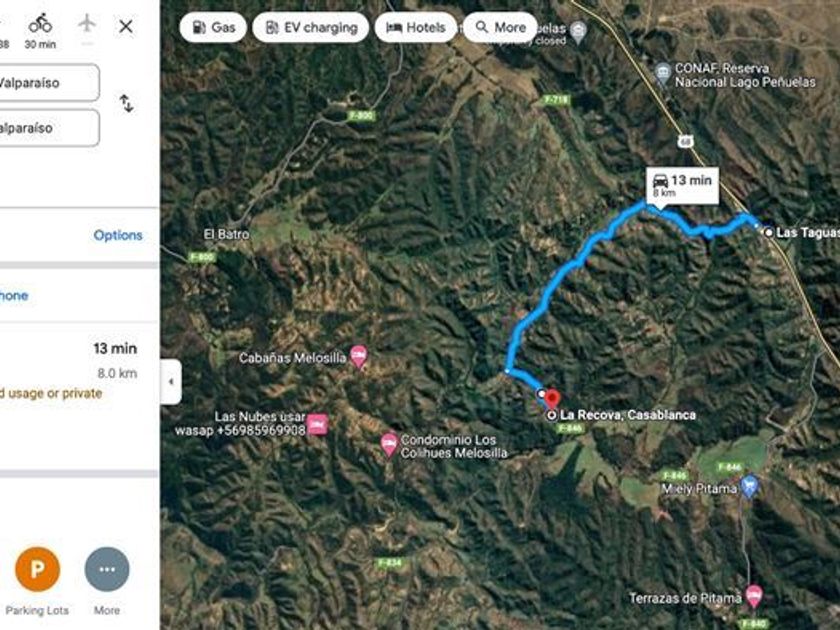This screenshot has height=630, width=840.
Task: Click the destination Valparaíso field
Action: [x=47, y=128]
